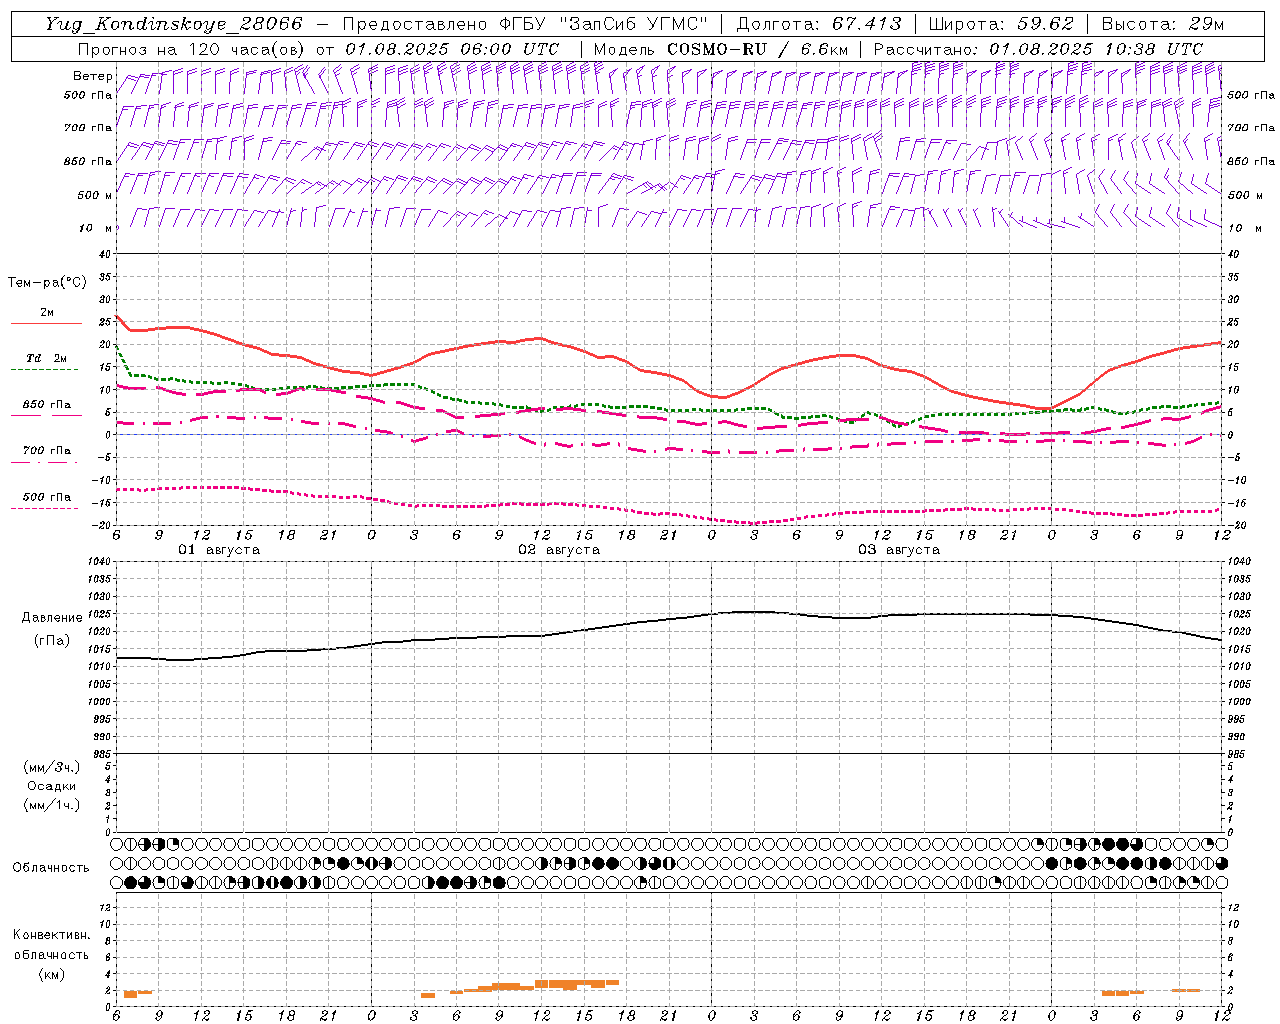Viewport: 1280px width, 1024px height.
Task: Click the Осадки panel label
Action: [52, 786]
